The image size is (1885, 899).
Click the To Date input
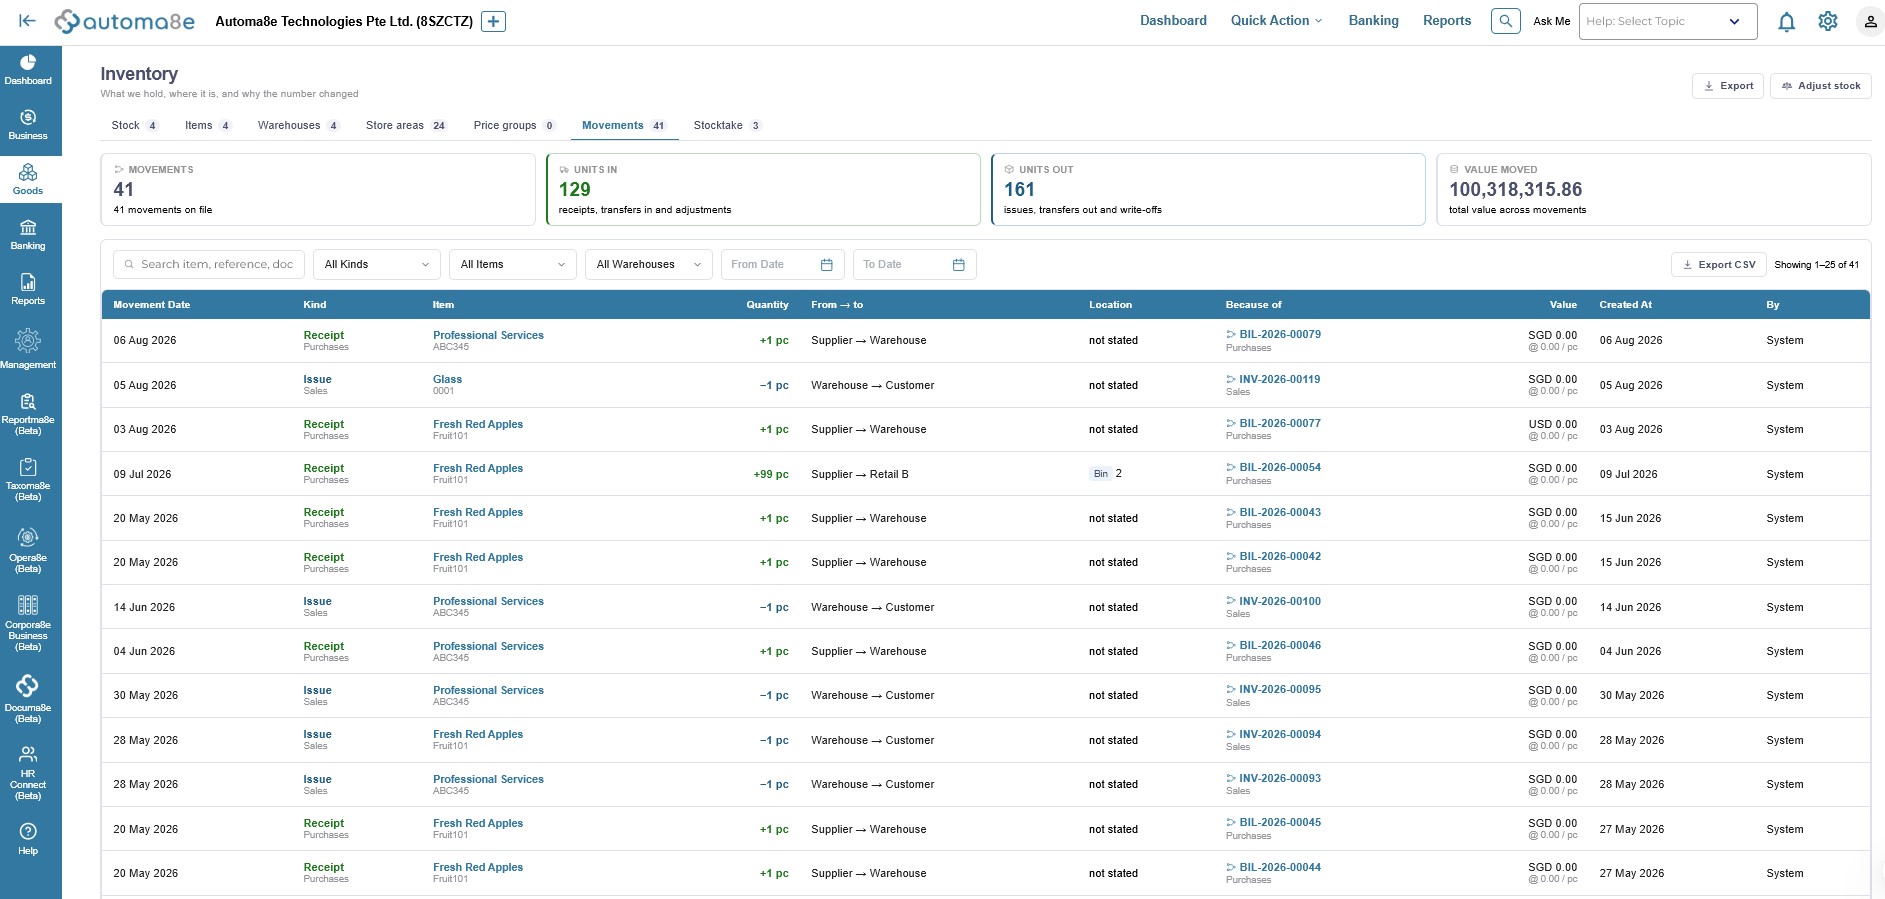[x=915, y=265]
